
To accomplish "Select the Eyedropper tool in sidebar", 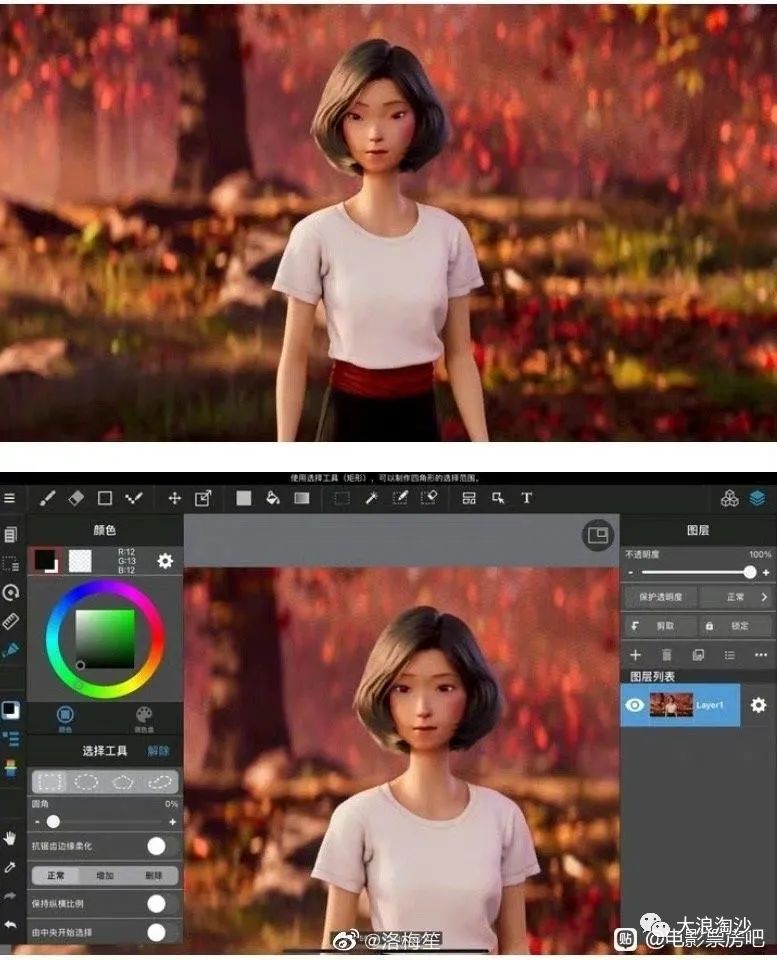I will click(x=10, y=868).
